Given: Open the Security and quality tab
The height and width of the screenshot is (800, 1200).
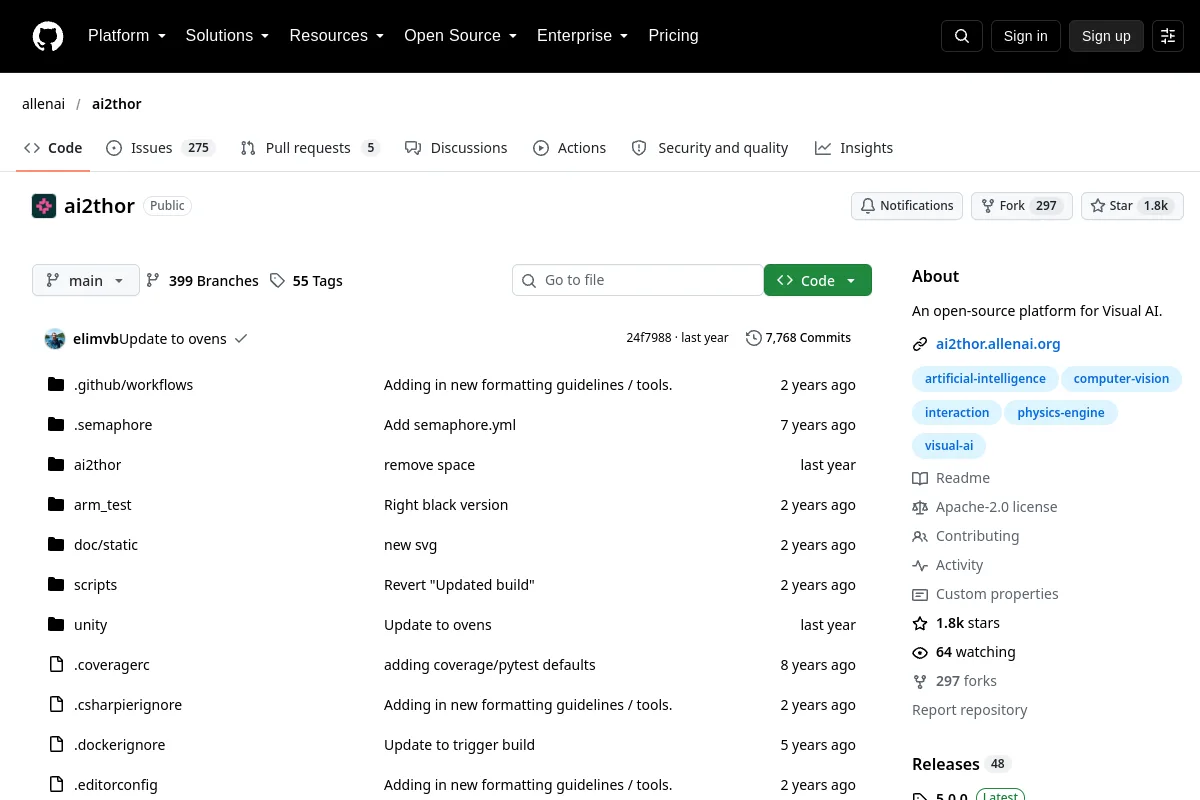Looking at the screenshot, I should (x=710, y=148).
